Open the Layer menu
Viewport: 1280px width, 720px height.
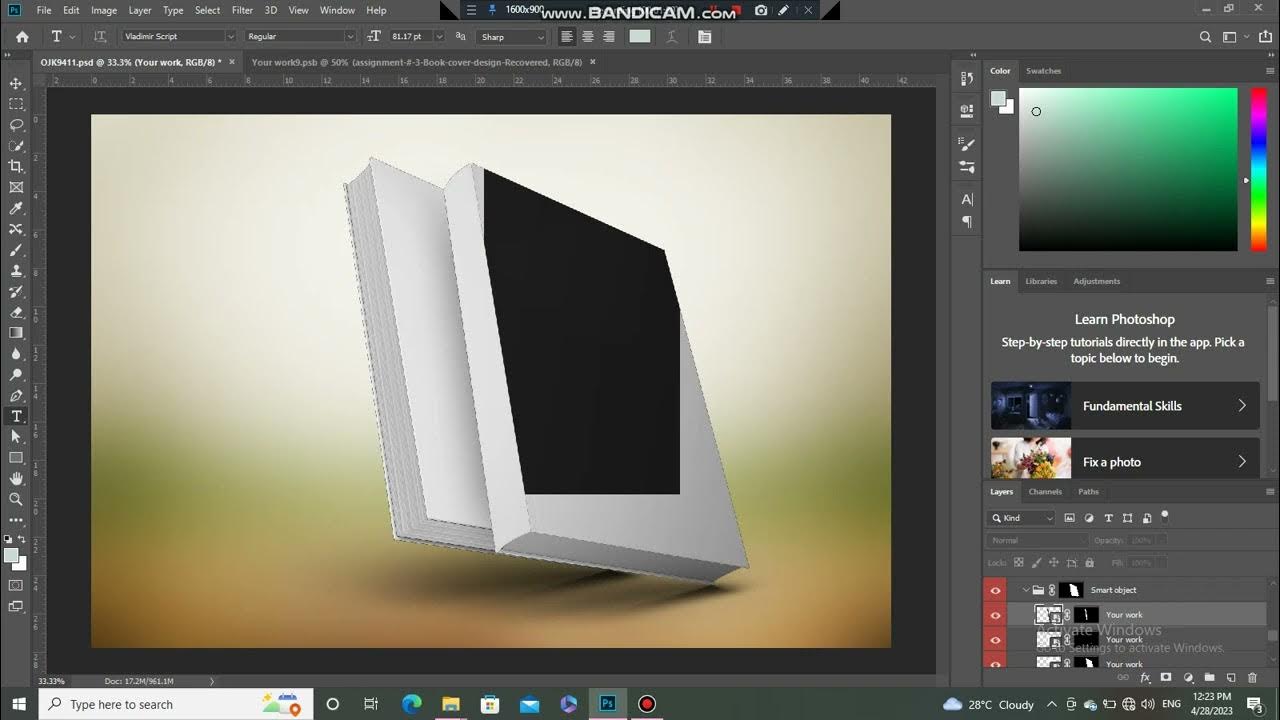pyautogui.click(x=140, y=10)
